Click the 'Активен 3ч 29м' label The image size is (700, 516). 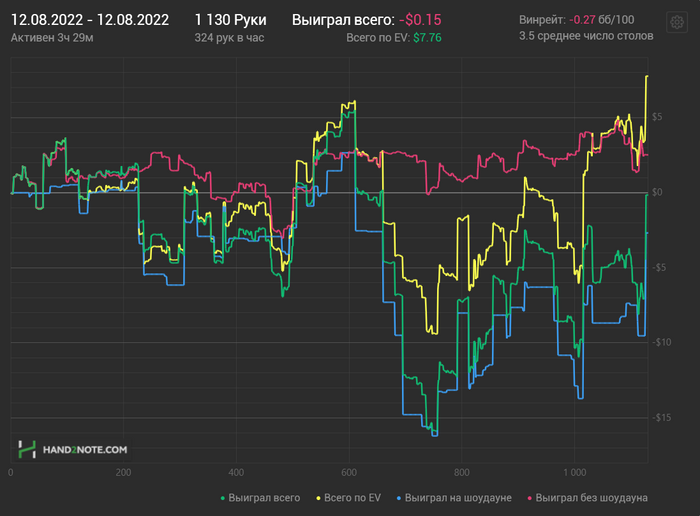pyautogui.click(x=52, y=38)
